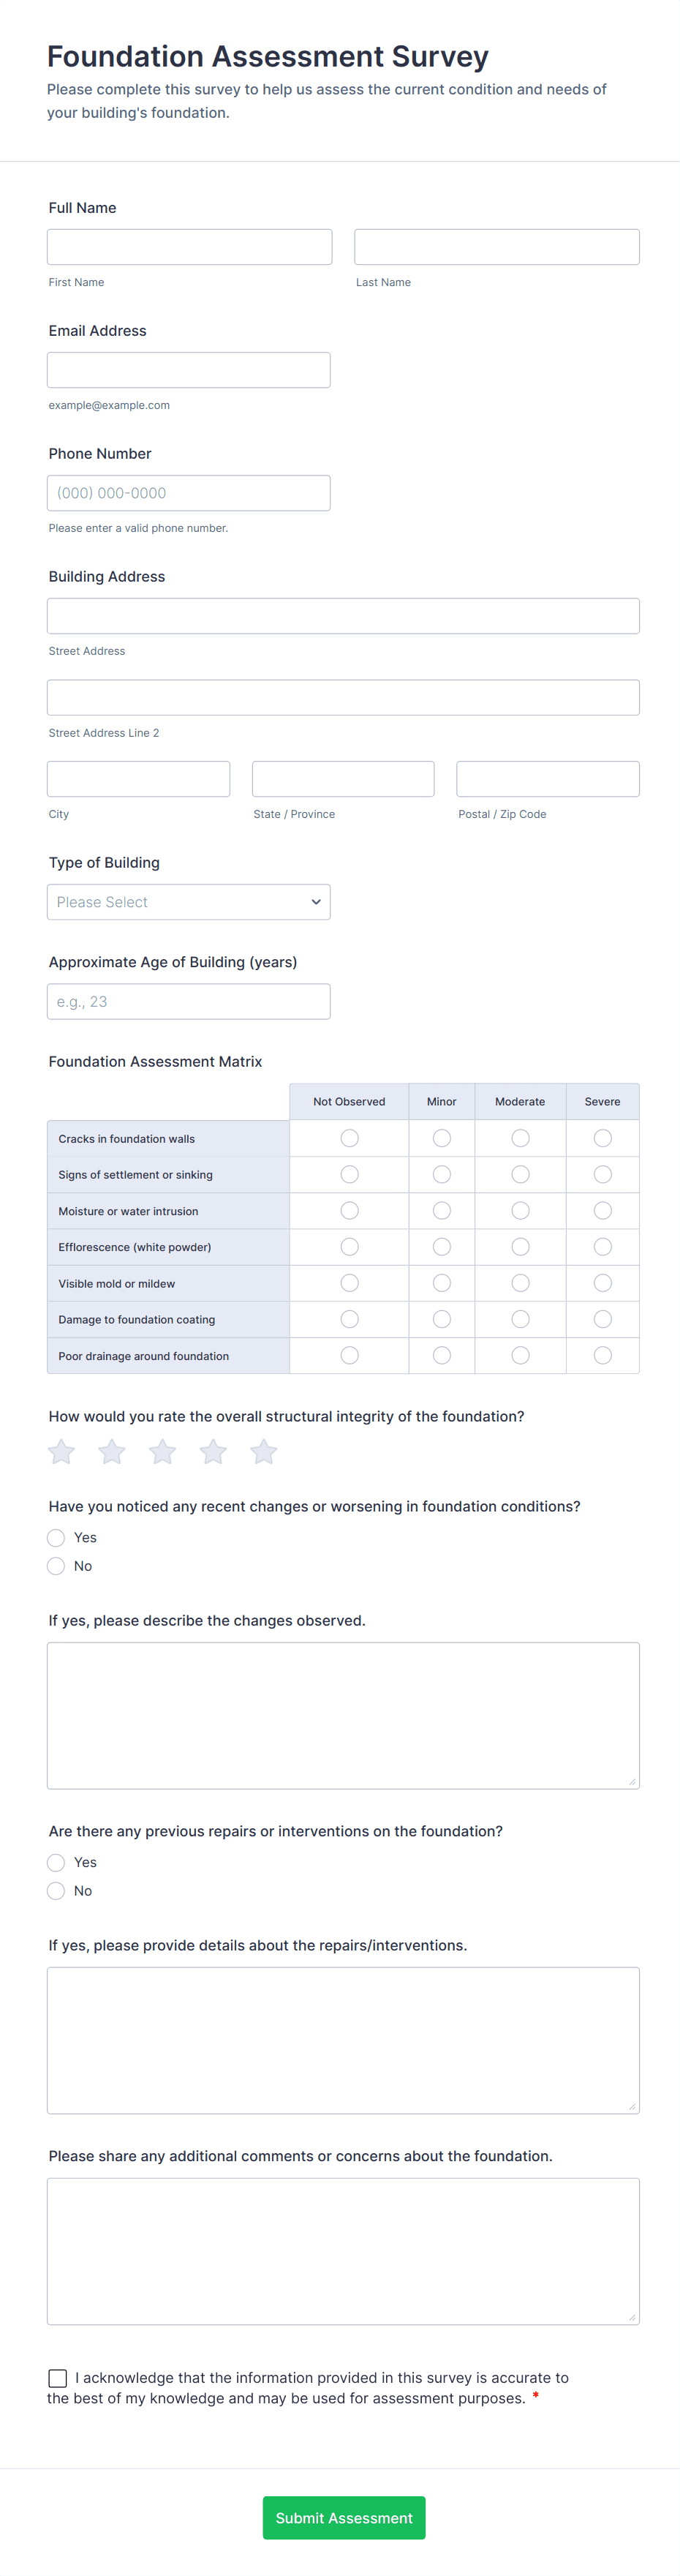Focus the Email Address input
Image resolution: width=680 pixels, height=2576 pixels.
tap(188, 370)
